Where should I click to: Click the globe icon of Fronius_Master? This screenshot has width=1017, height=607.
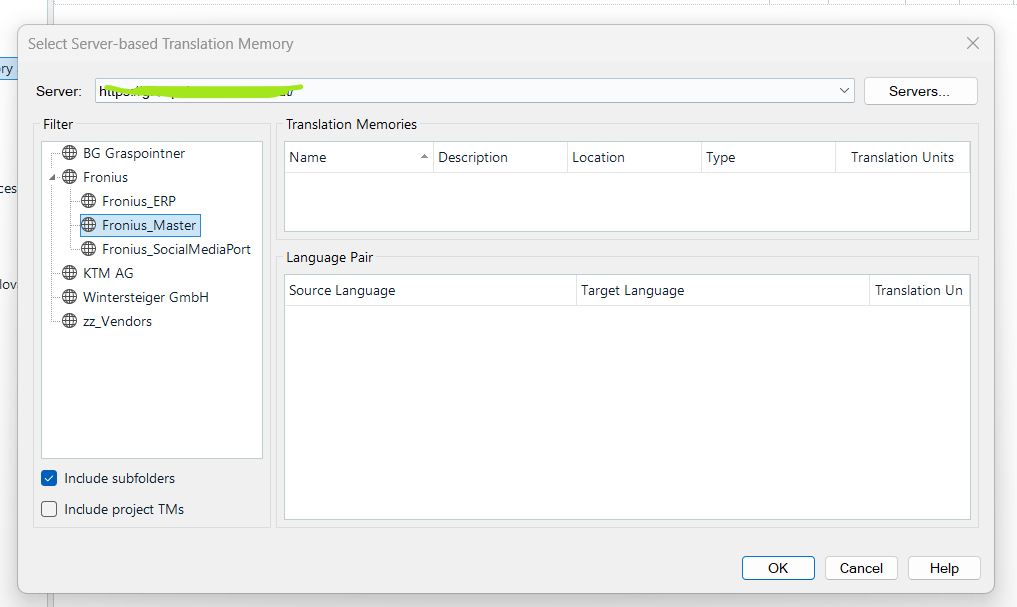[88, 225]
